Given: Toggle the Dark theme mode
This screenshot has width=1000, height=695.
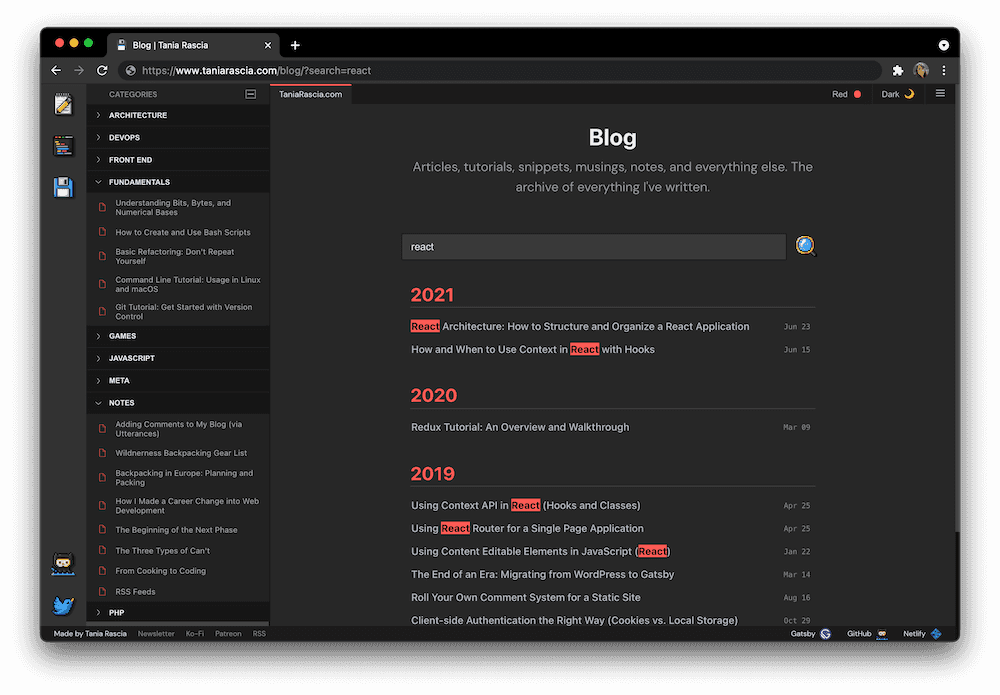Looking at the screenshot, I should (897, 94).
